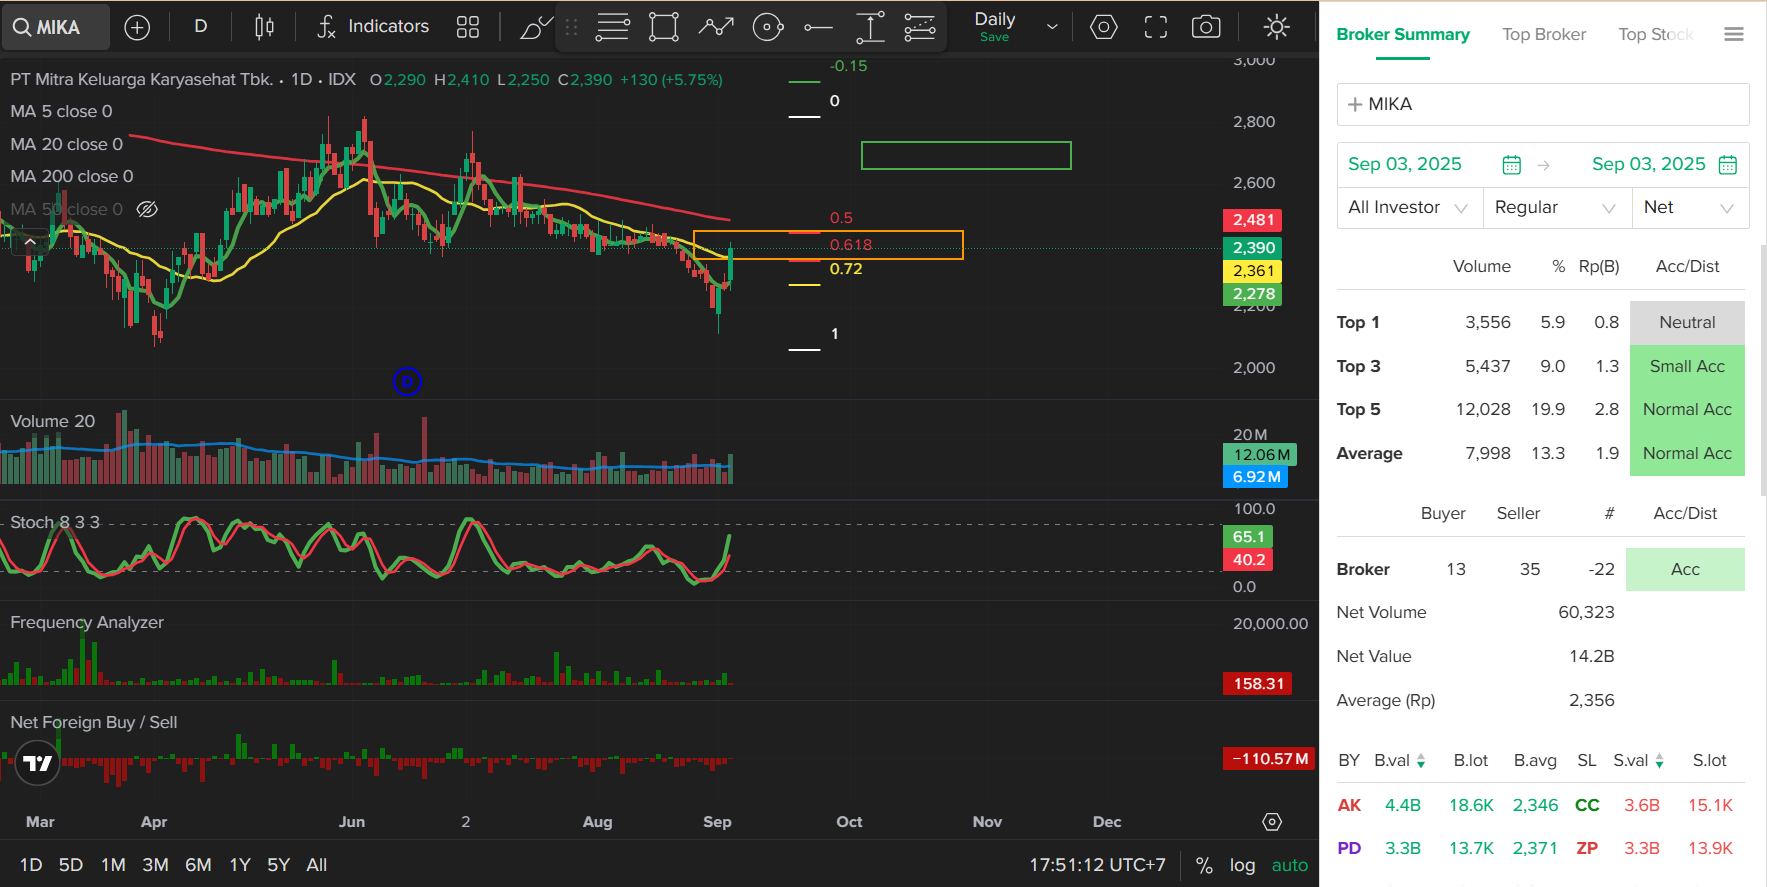Select seller broker CC
This screenshot has width=1767, height=887.
(x=1587, y=805)
